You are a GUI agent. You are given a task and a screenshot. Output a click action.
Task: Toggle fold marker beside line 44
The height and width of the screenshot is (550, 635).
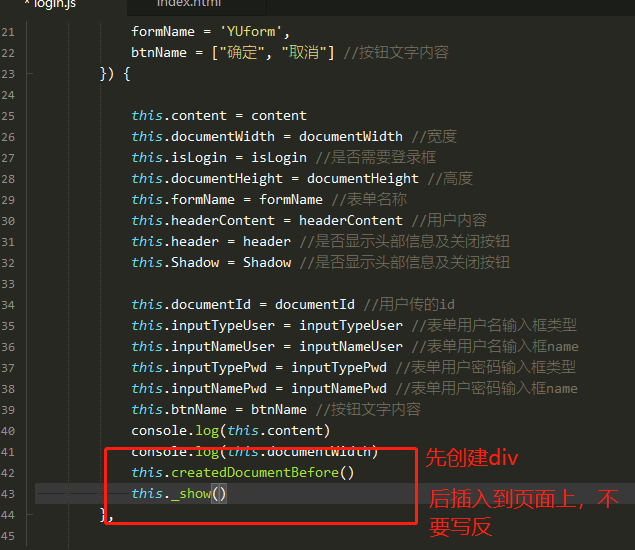tap(29, 515)
